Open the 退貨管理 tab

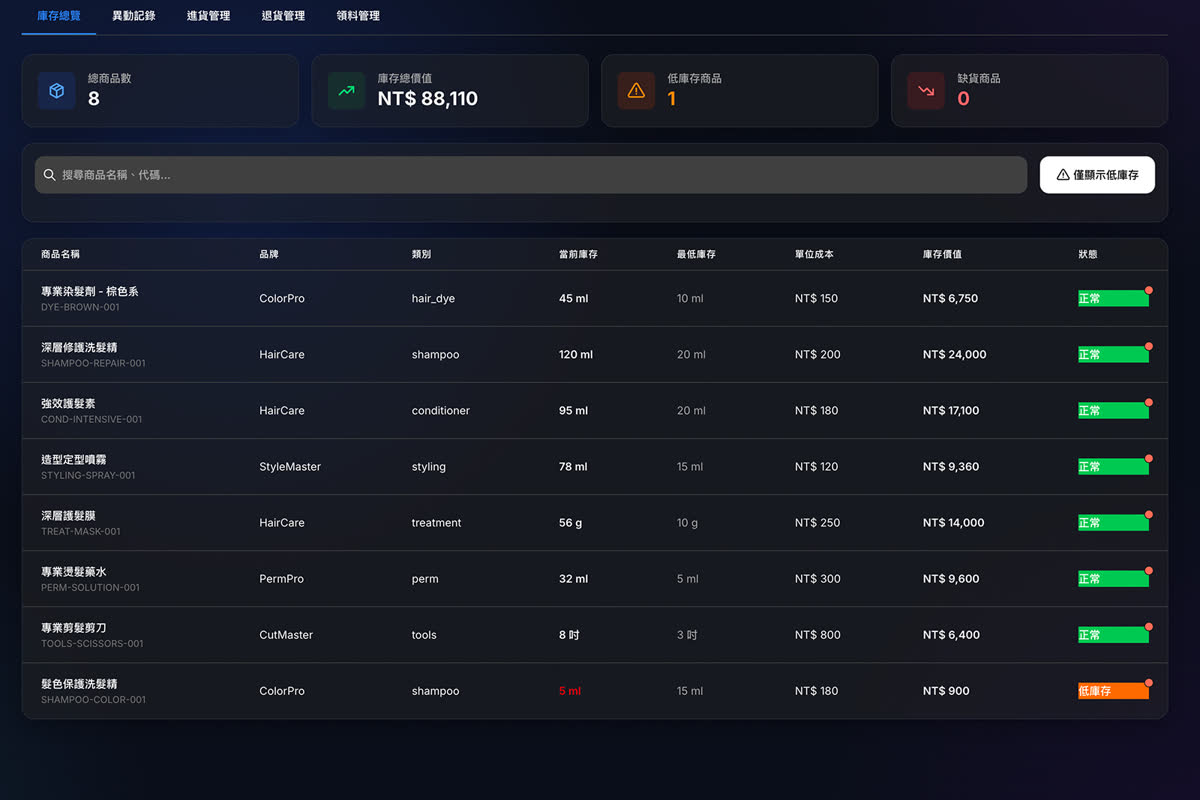click(x=283, y=16)
